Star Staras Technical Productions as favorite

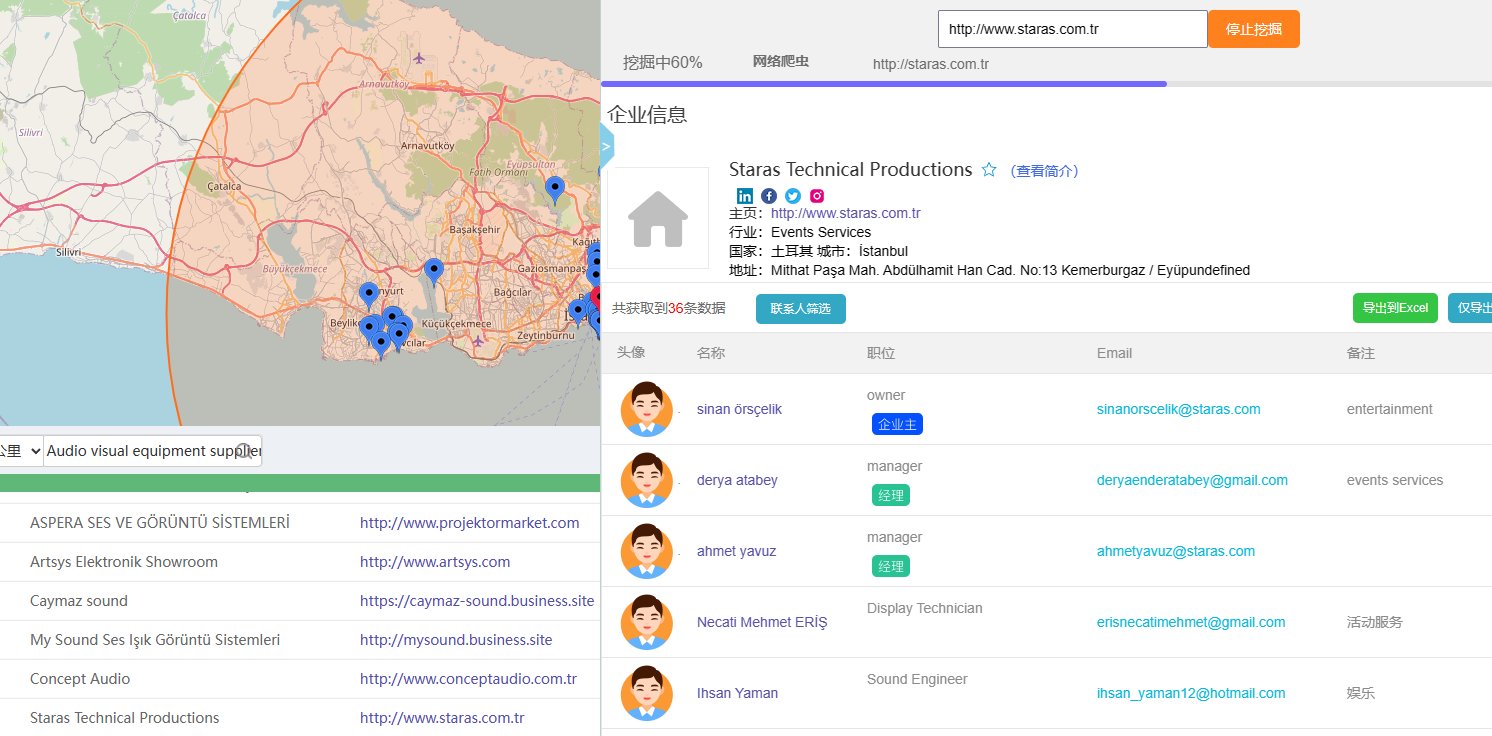(x=989, y=170)
